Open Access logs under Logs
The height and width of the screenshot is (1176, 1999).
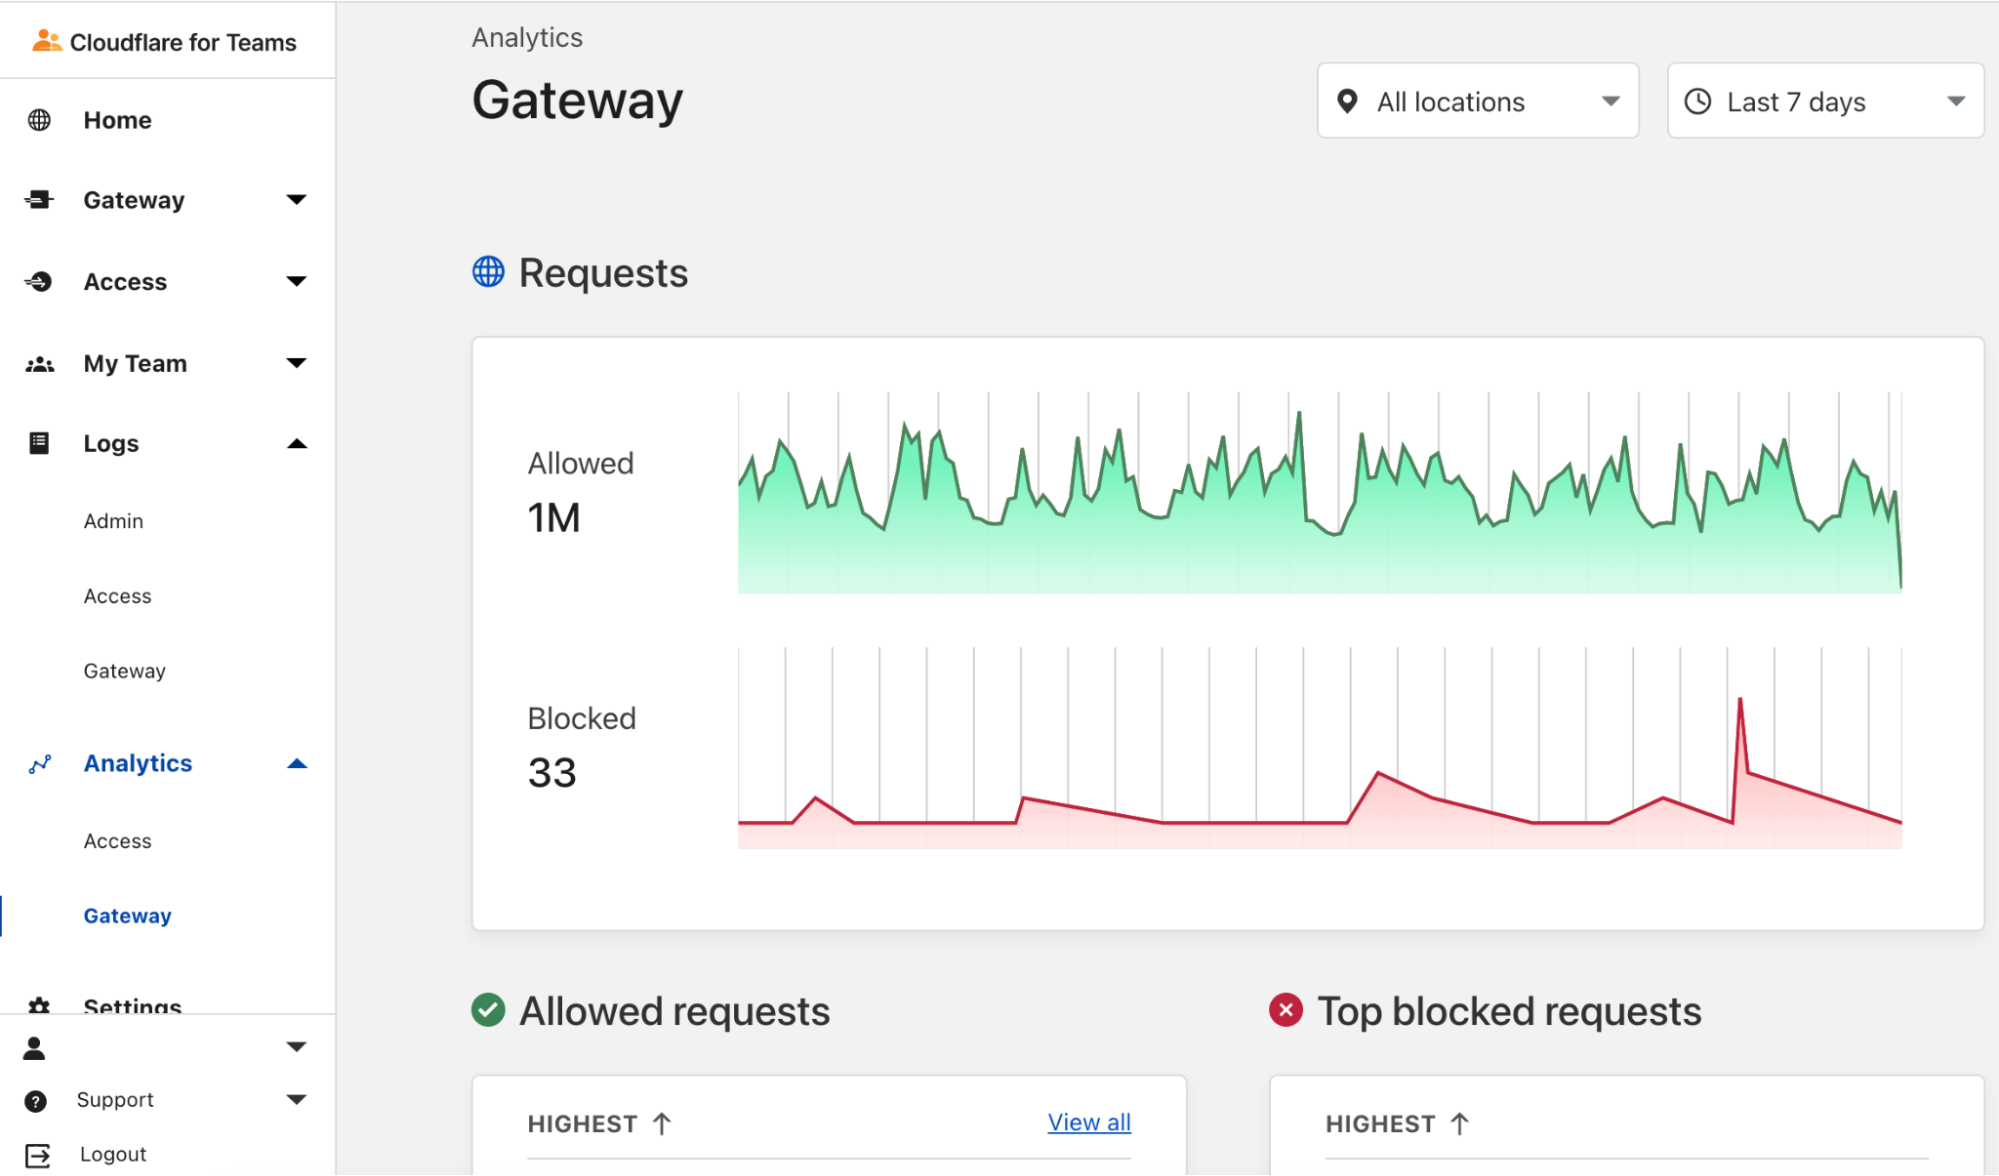pos(118,596)
